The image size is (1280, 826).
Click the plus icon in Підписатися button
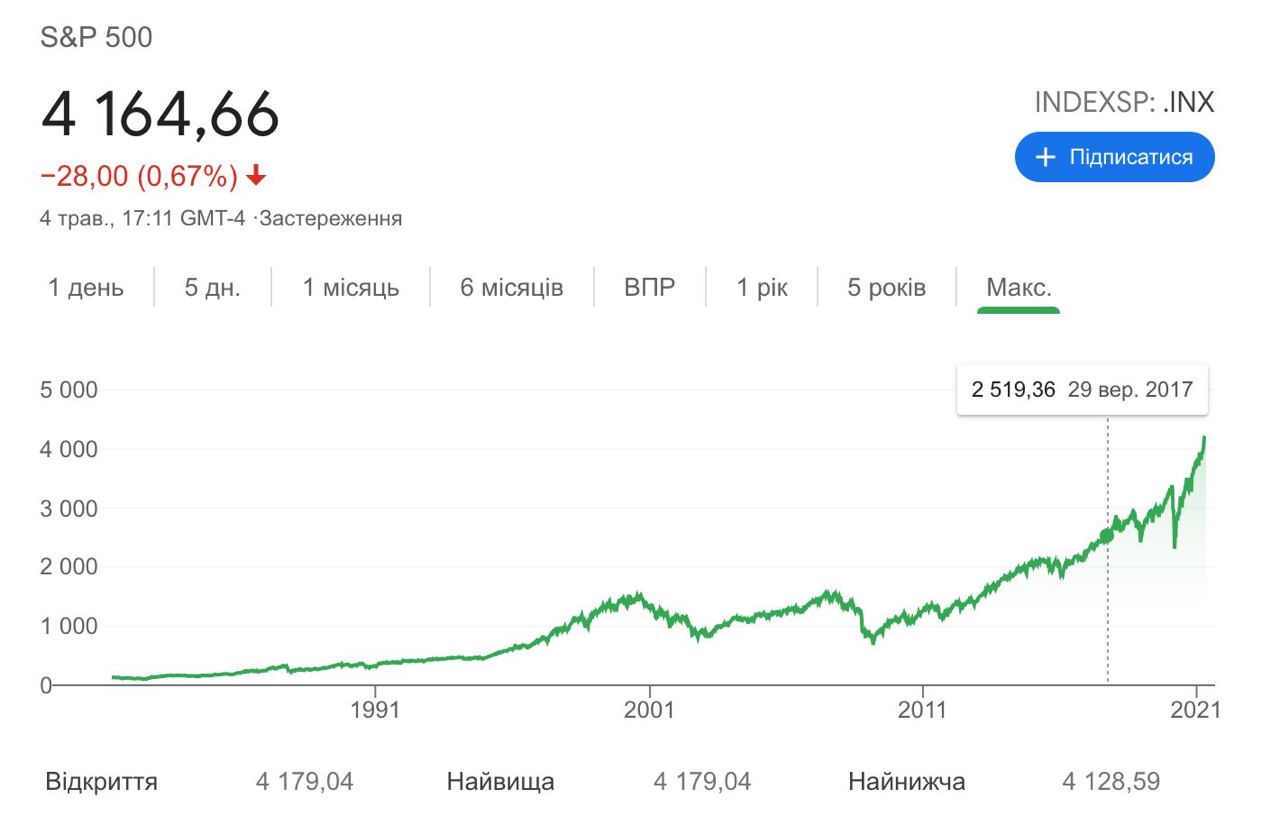point(1045,158)
